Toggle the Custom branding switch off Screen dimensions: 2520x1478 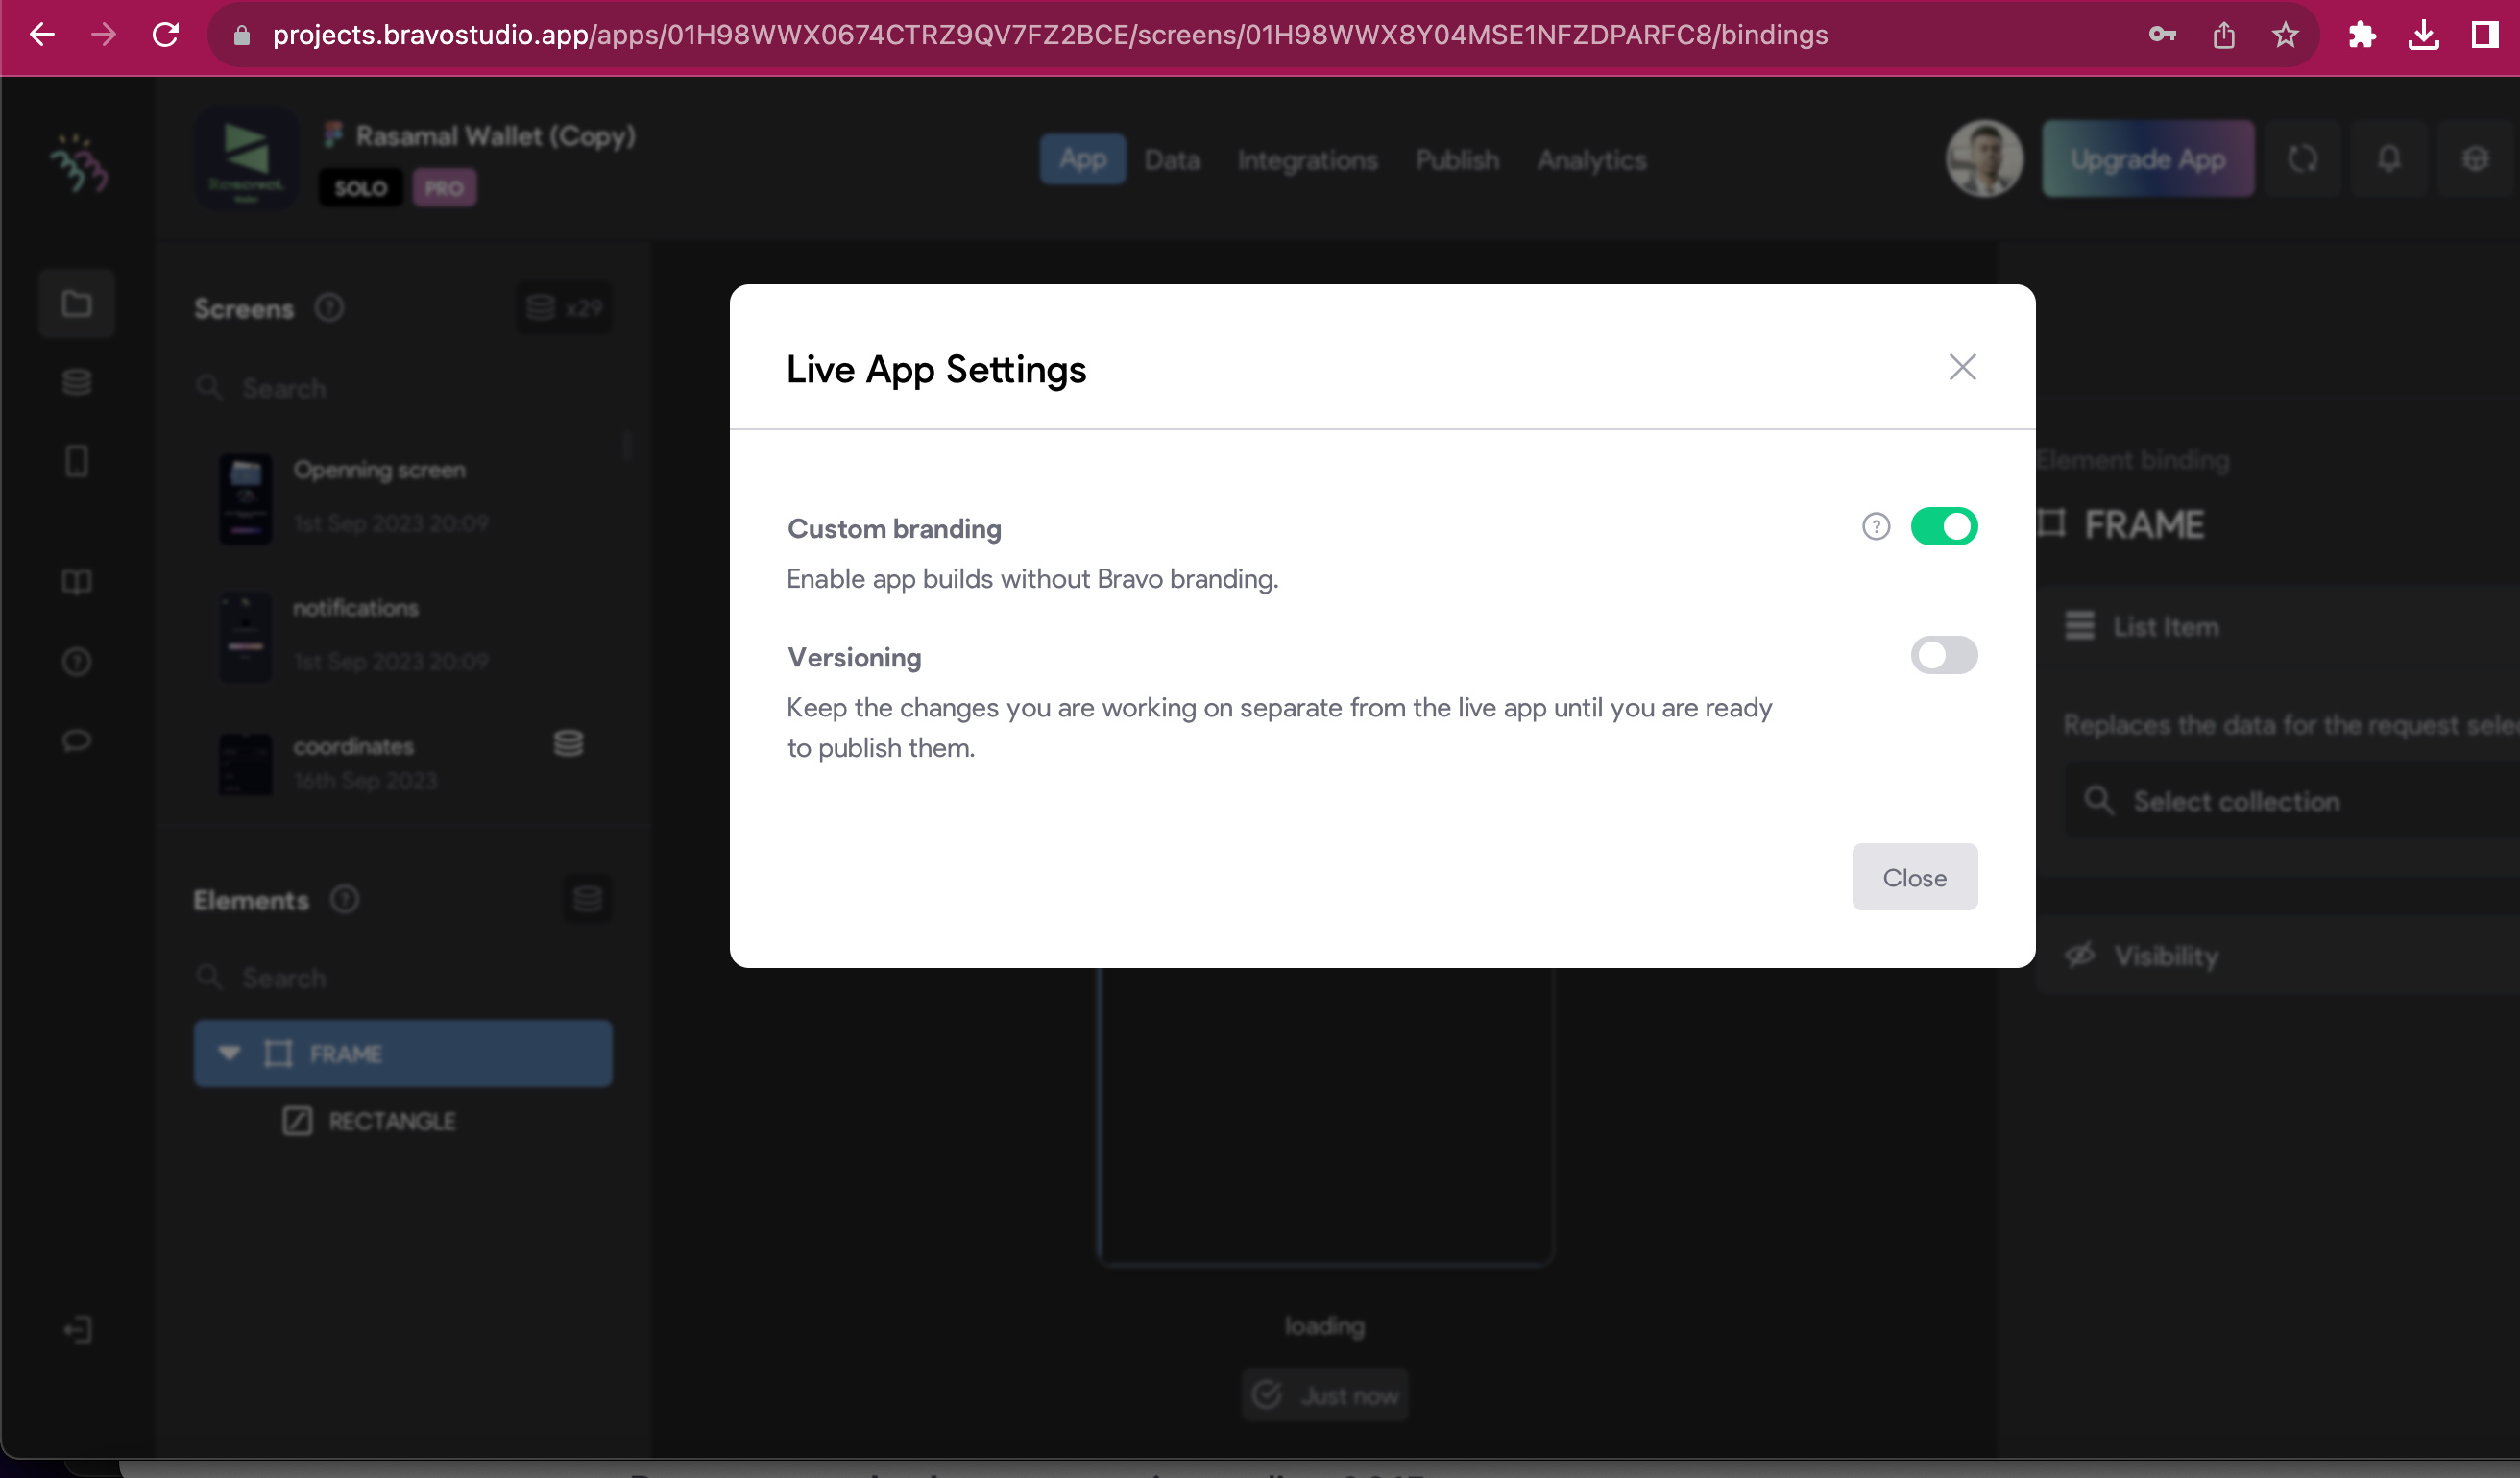pyautogui.click(x=1943, y=526)
